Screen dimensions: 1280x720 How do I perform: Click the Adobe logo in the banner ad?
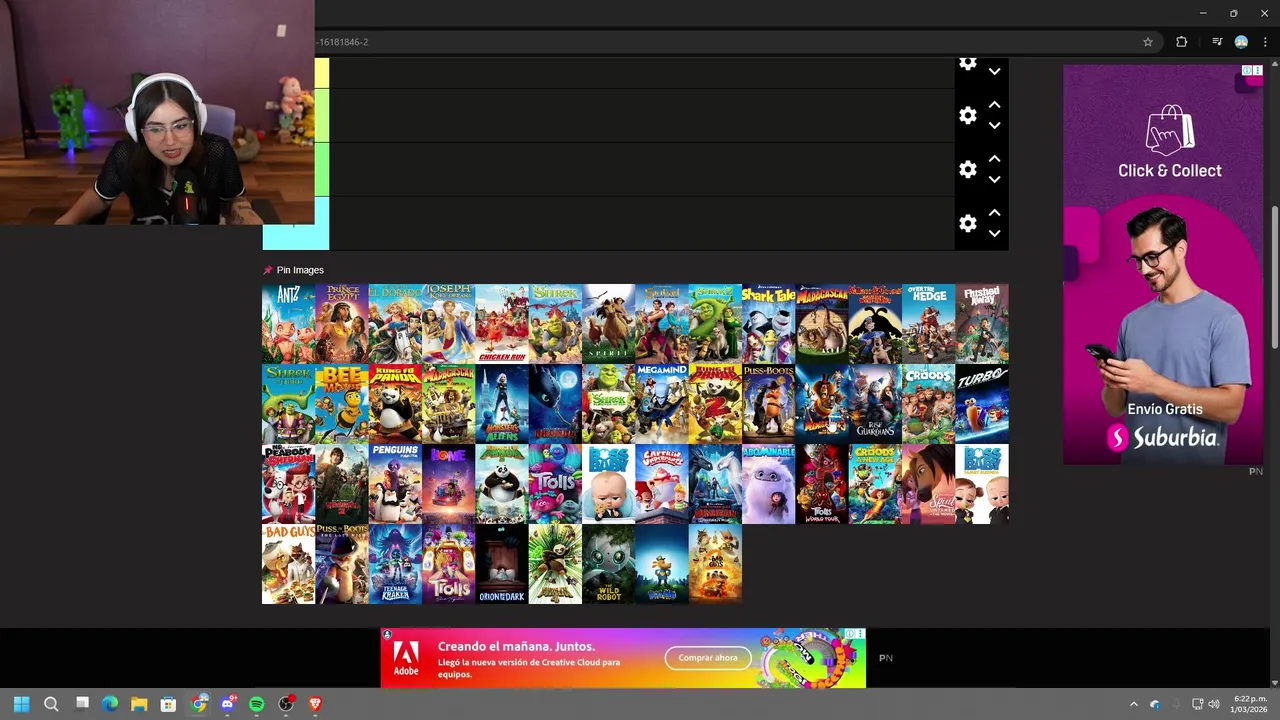click(406, 658)
